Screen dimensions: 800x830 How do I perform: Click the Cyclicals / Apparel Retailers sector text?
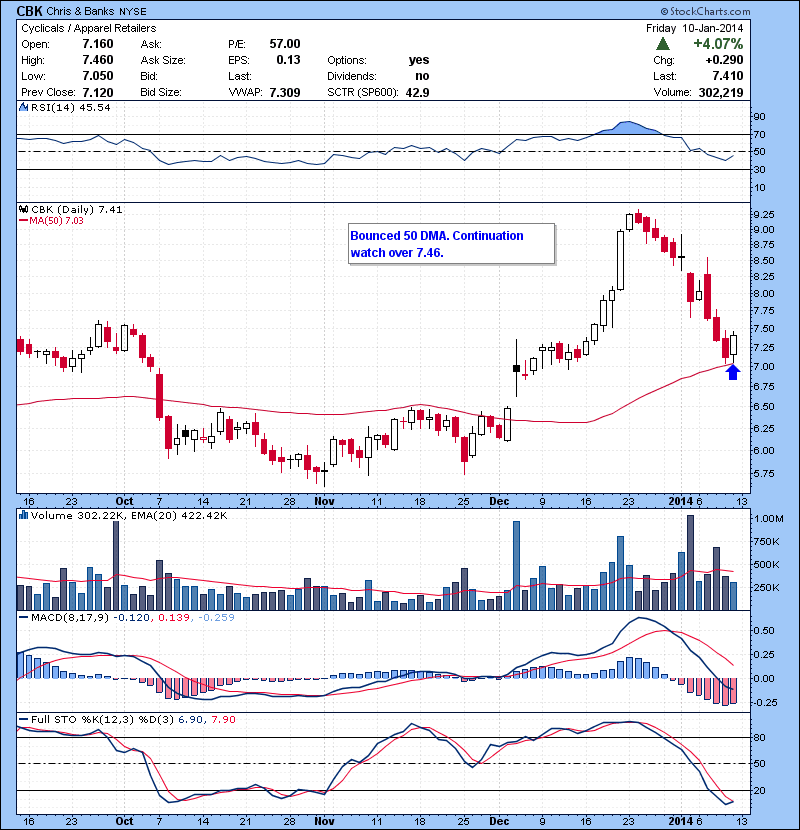89,29
